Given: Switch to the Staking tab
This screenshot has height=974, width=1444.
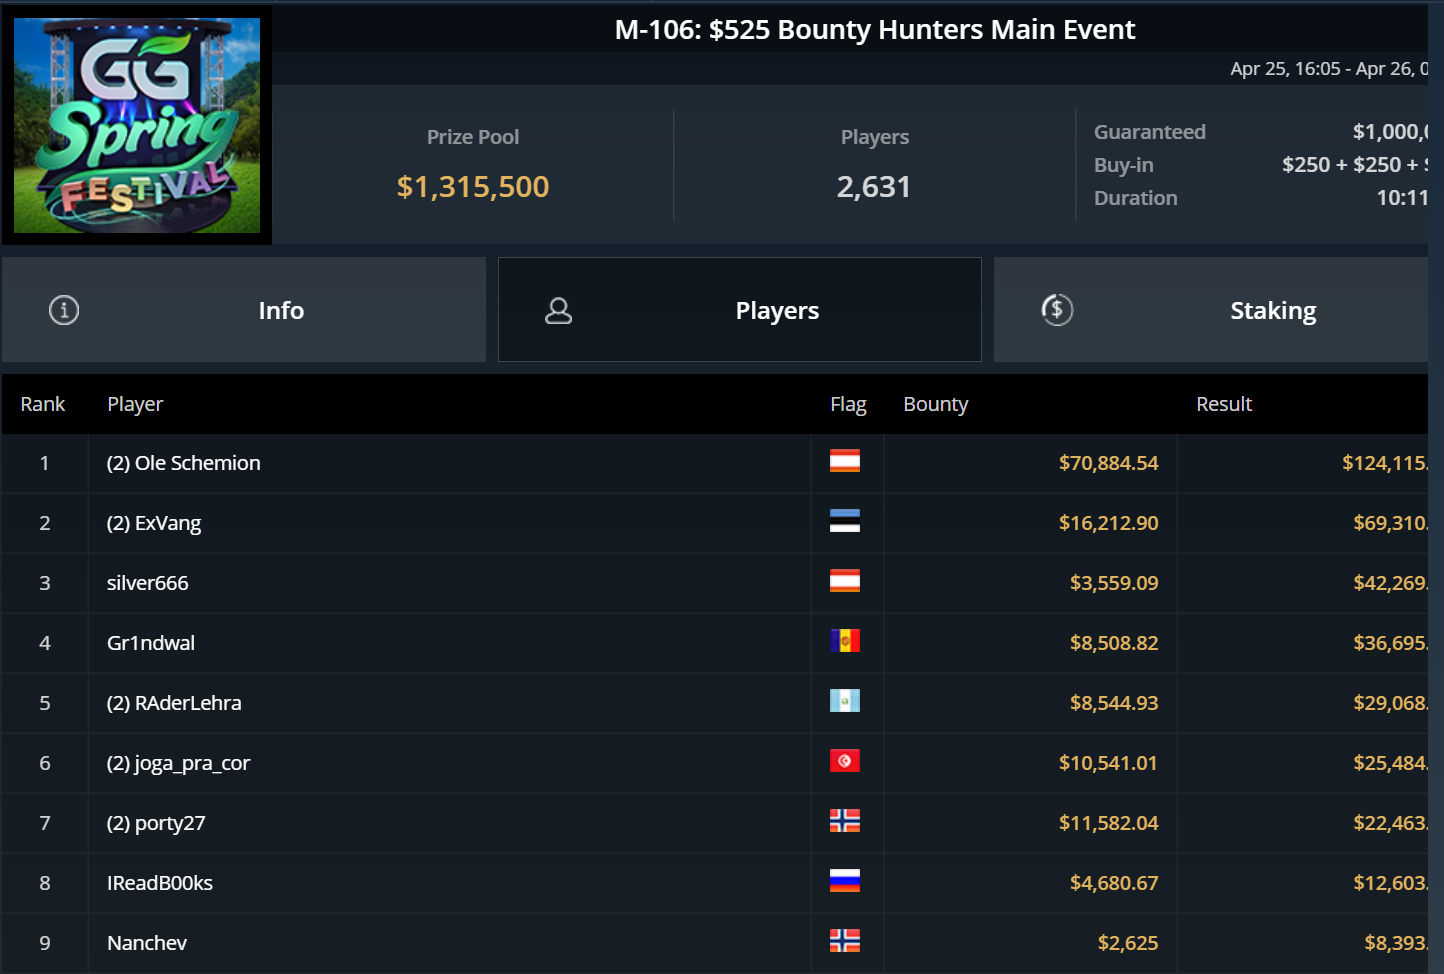Looking at the screenshot, I should point(1272,311).
